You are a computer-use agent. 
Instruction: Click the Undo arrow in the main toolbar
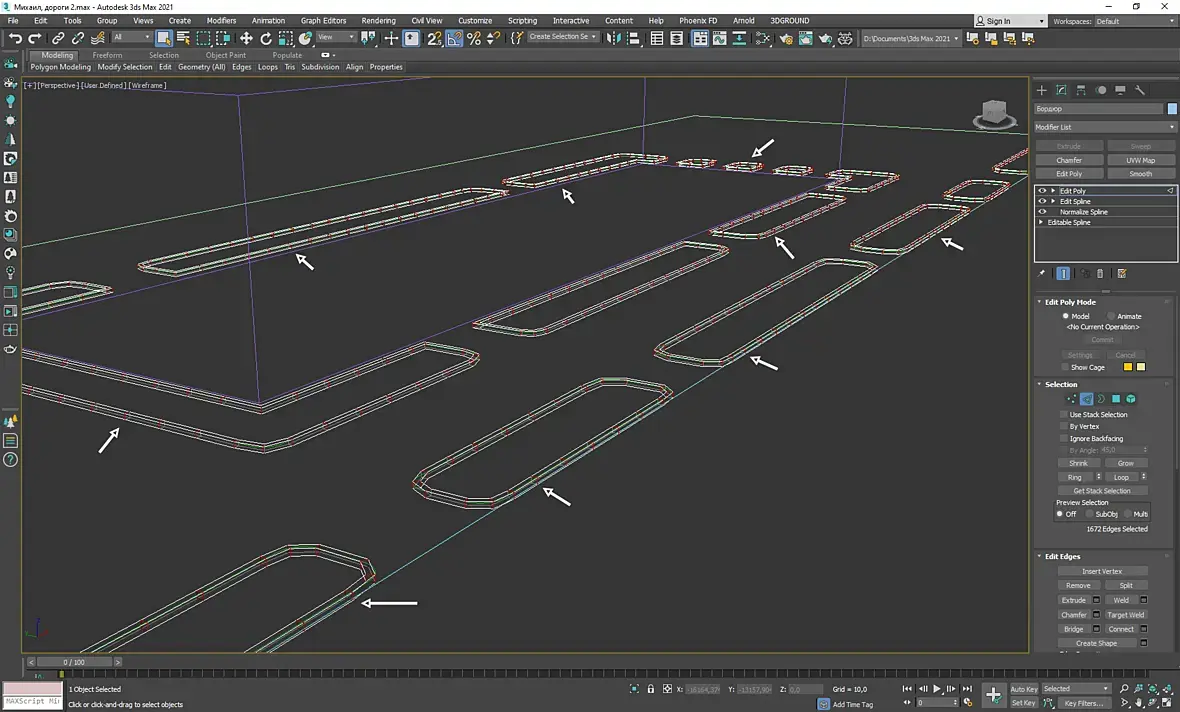coord(15,38)
